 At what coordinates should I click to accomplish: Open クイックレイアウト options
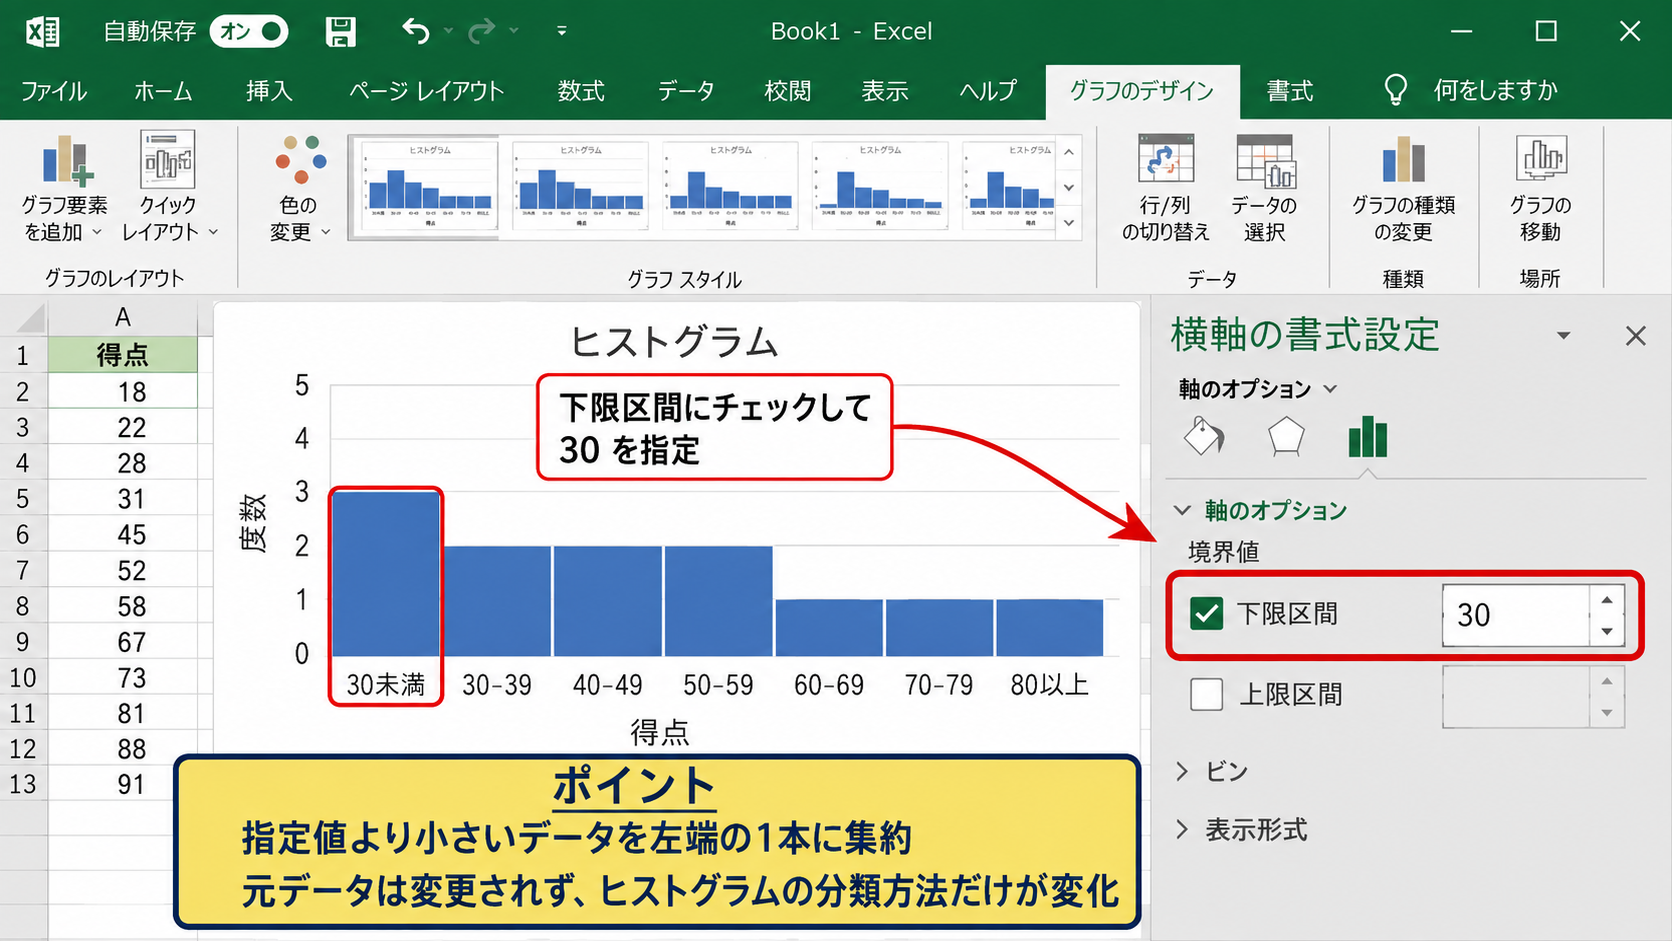point(168,188)
